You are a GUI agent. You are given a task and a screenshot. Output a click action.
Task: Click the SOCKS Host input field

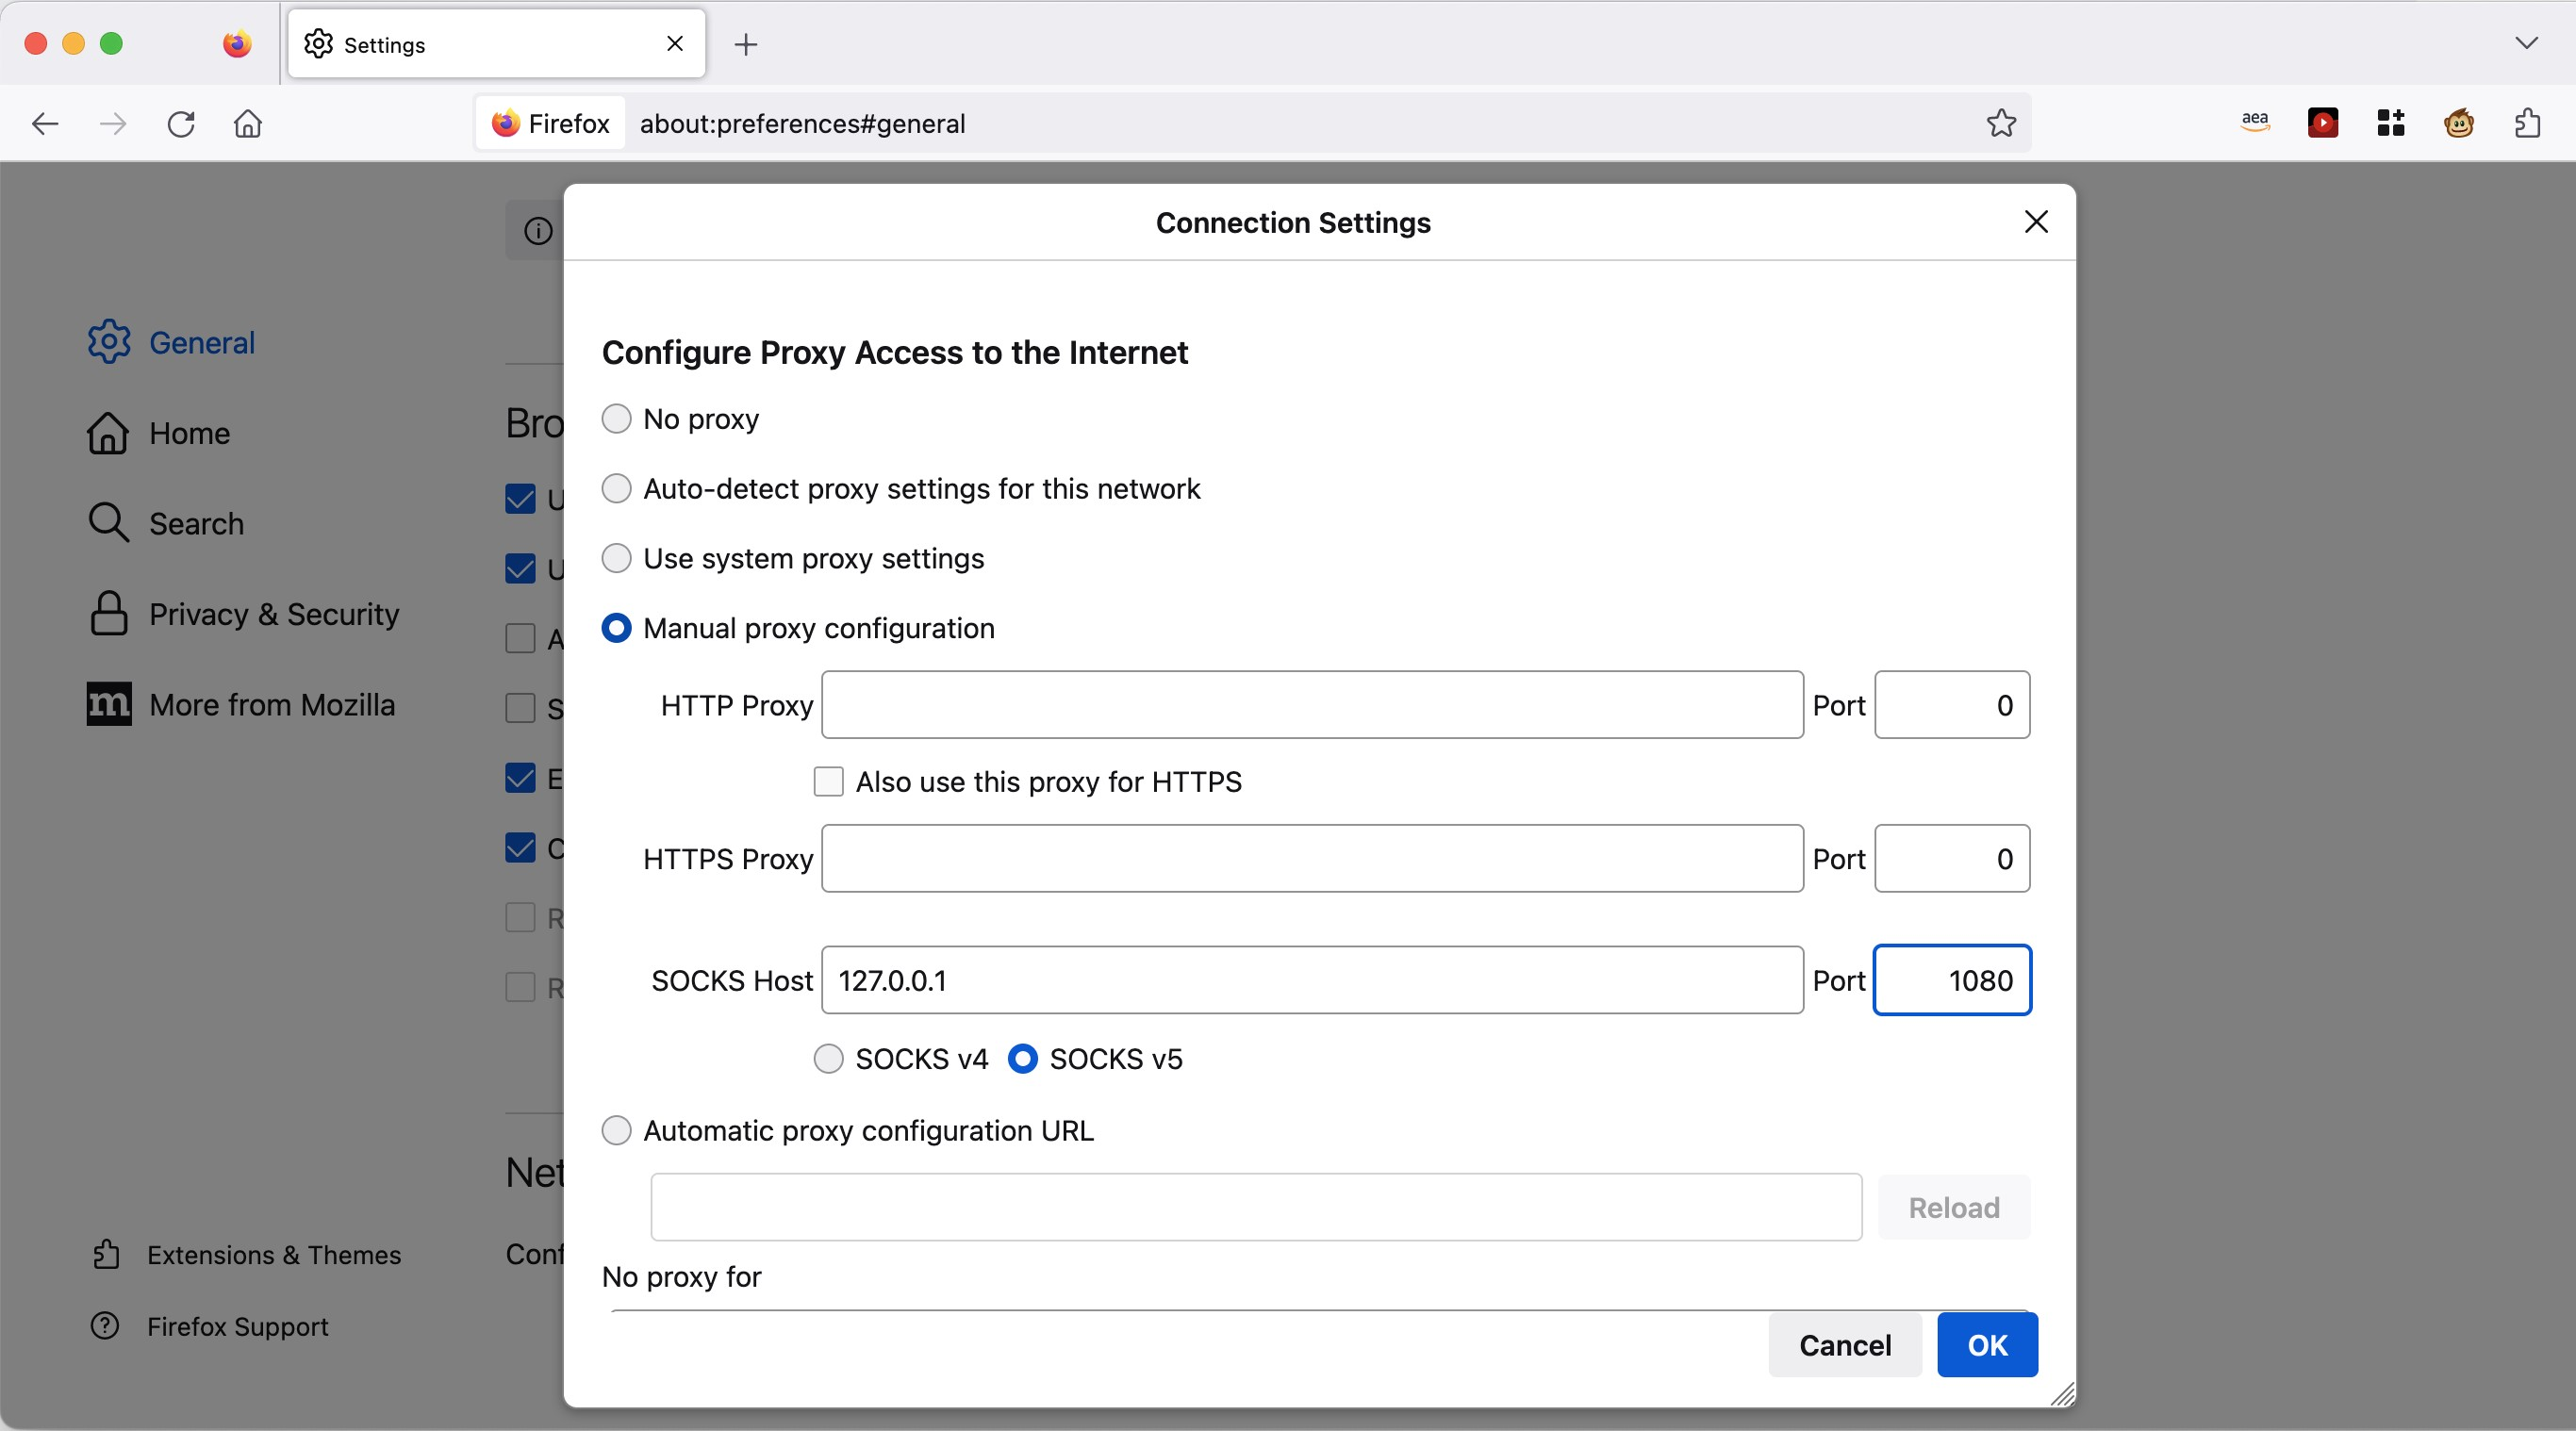(x=1311, y=979)
